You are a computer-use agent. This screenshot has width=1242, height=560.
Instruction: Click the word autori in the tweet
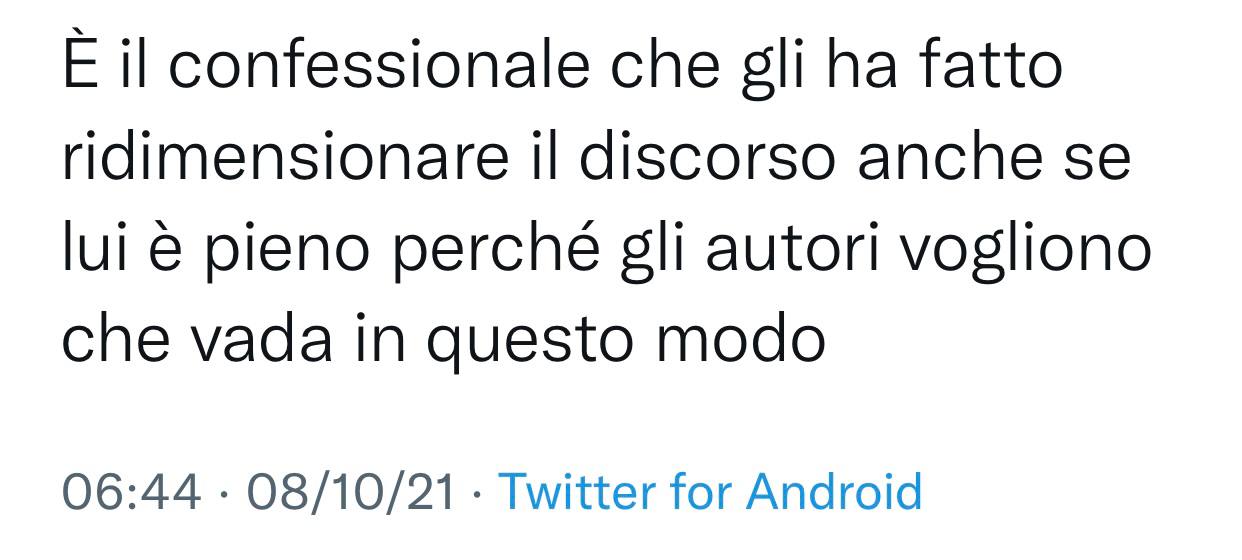795,250
